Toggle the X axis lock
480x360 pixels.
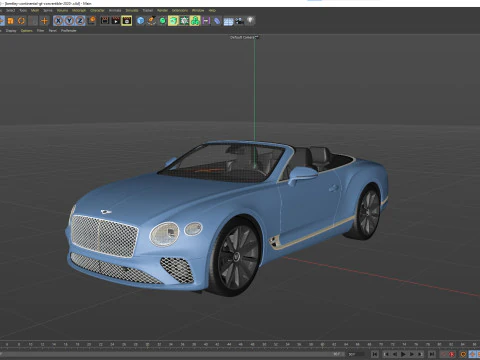58,21
